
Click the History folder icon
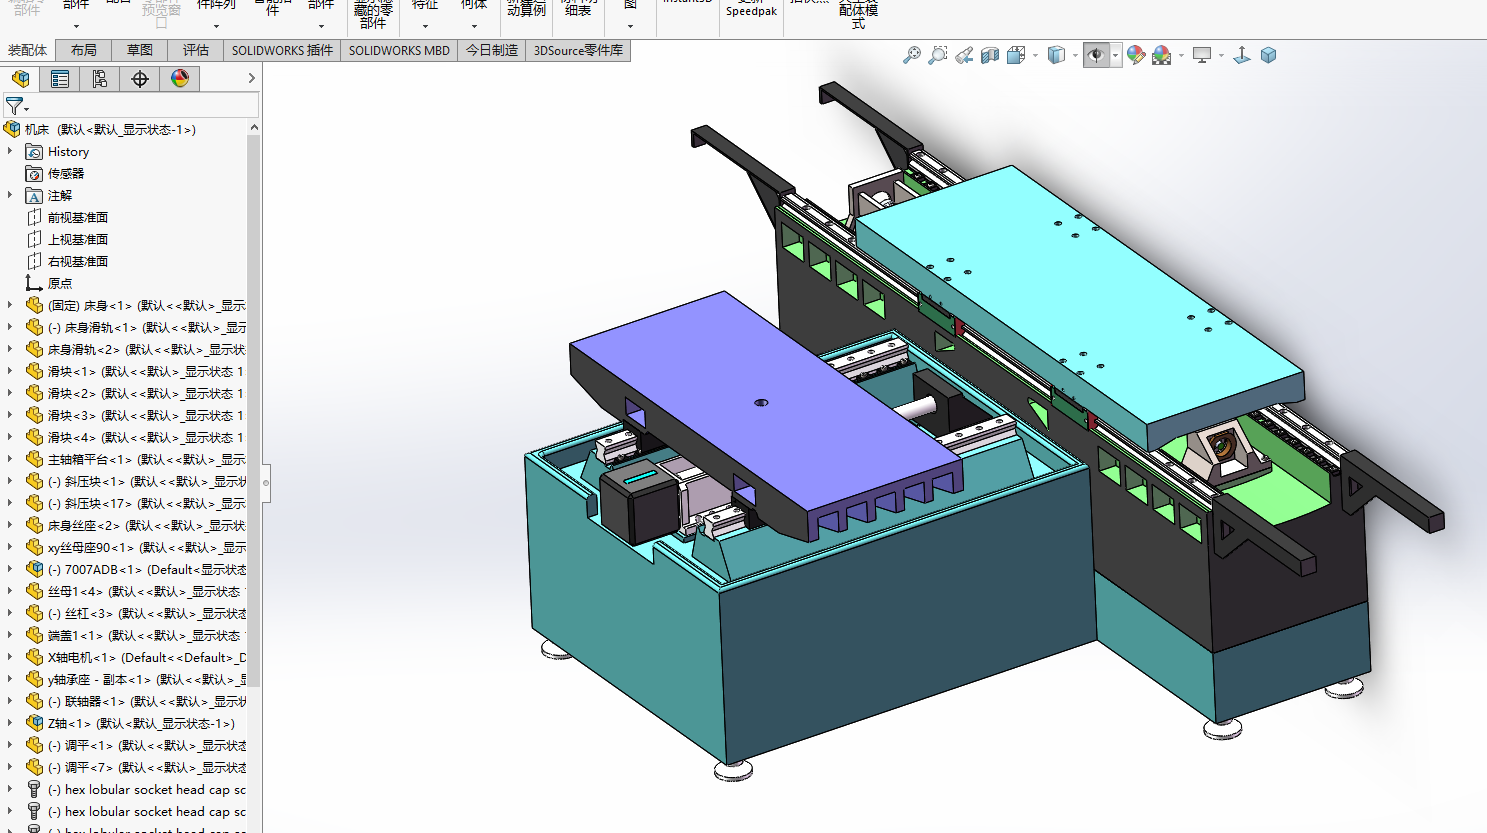[34, 152]
